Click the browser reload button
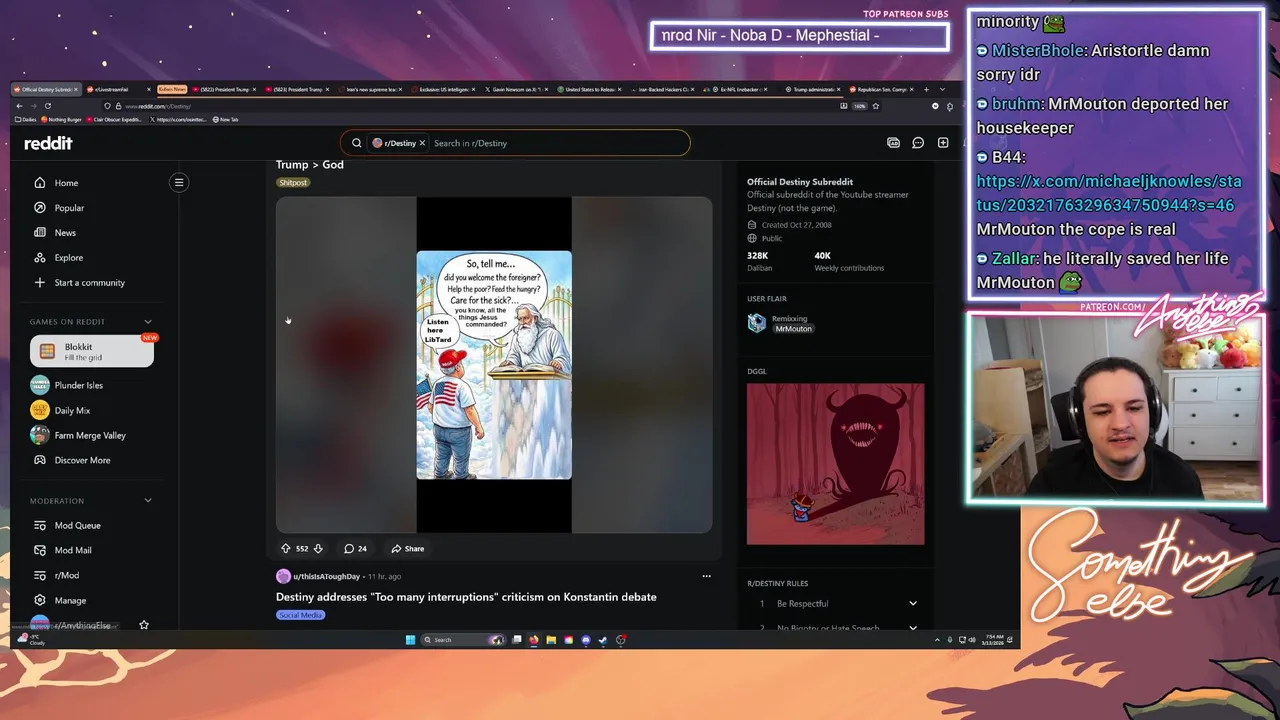The height and width of the screenshot is (720, 1280). [x=47, y=106]
